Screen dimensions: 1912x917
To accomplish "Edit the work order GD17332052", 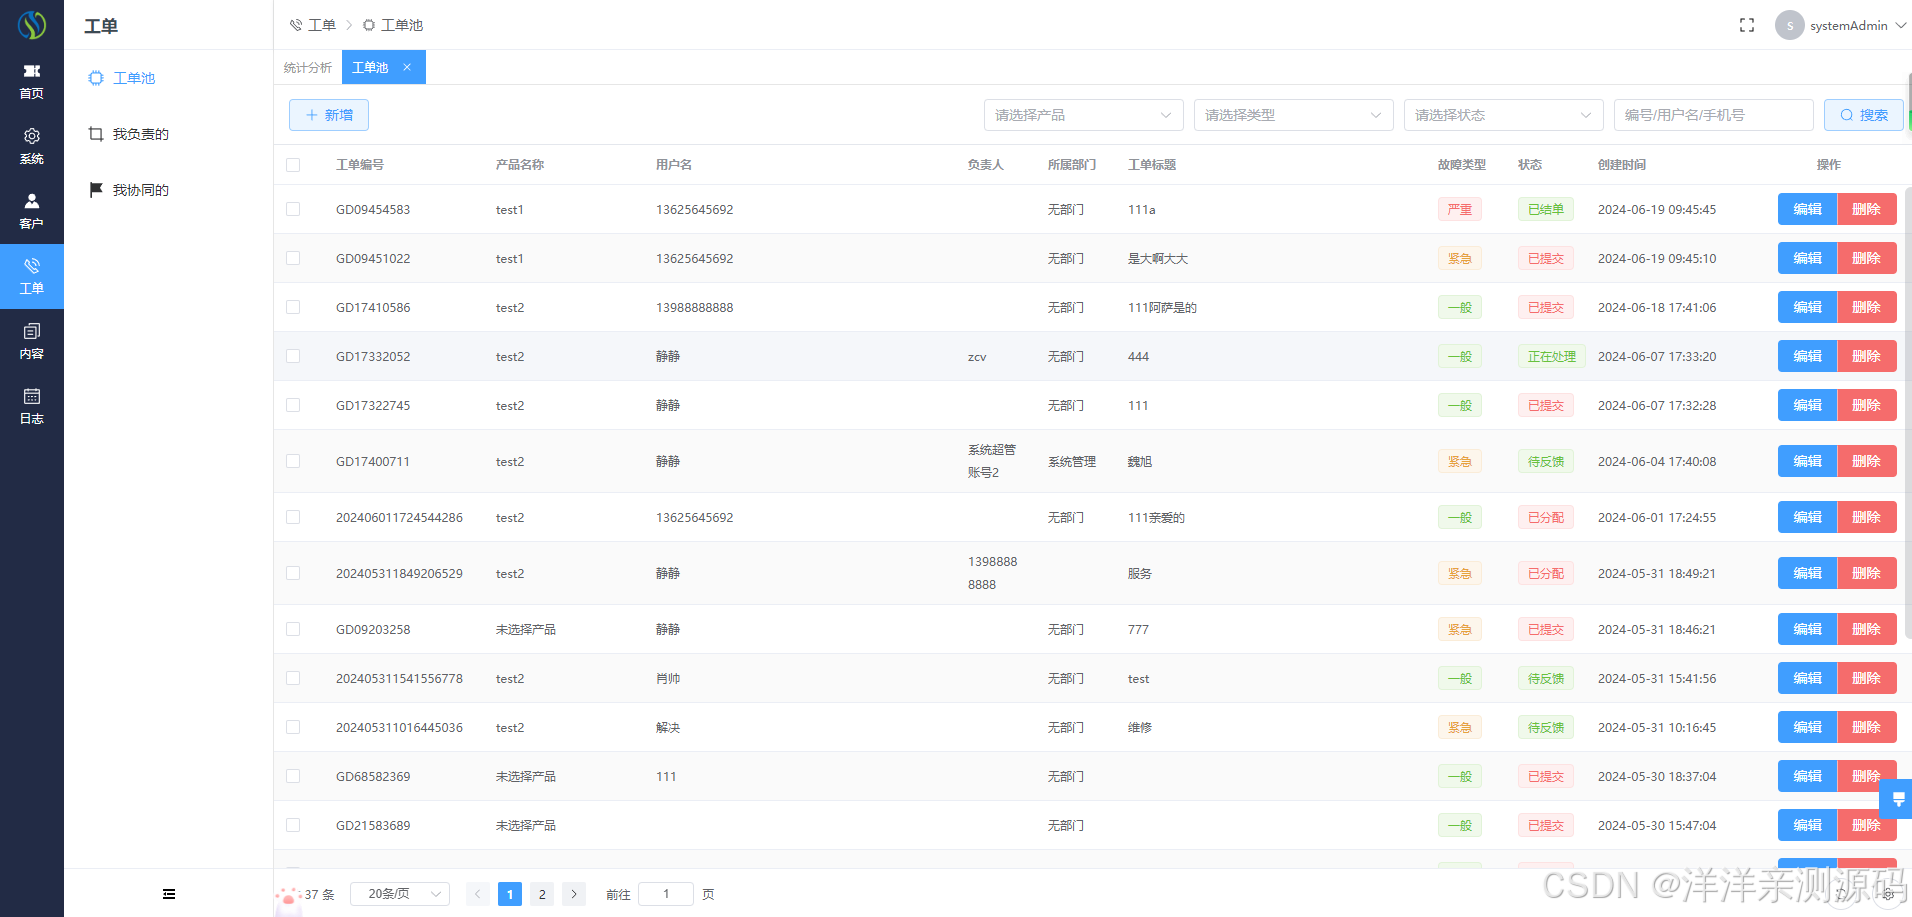I will [x=1807, y=356].
